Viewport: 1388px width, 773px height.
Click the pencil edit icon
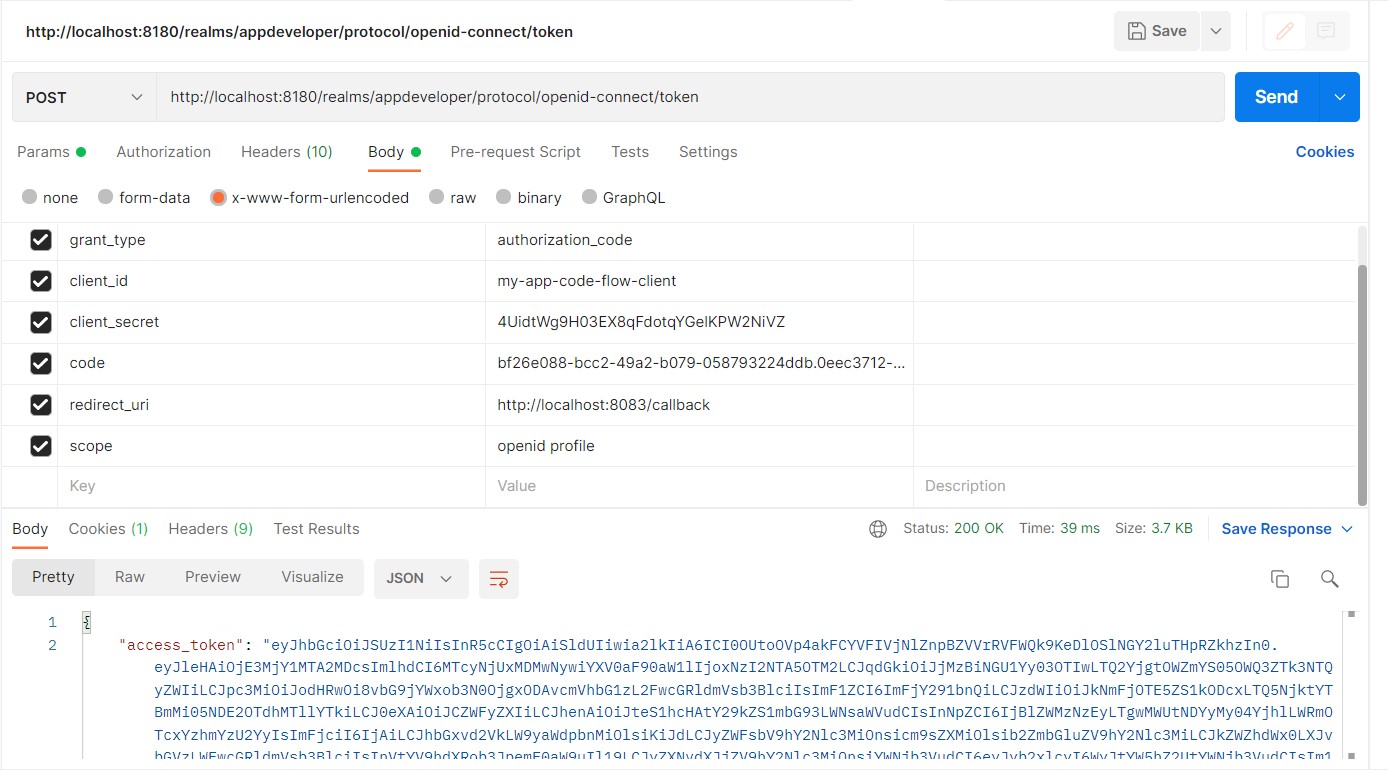click(x=1285, y=31)
